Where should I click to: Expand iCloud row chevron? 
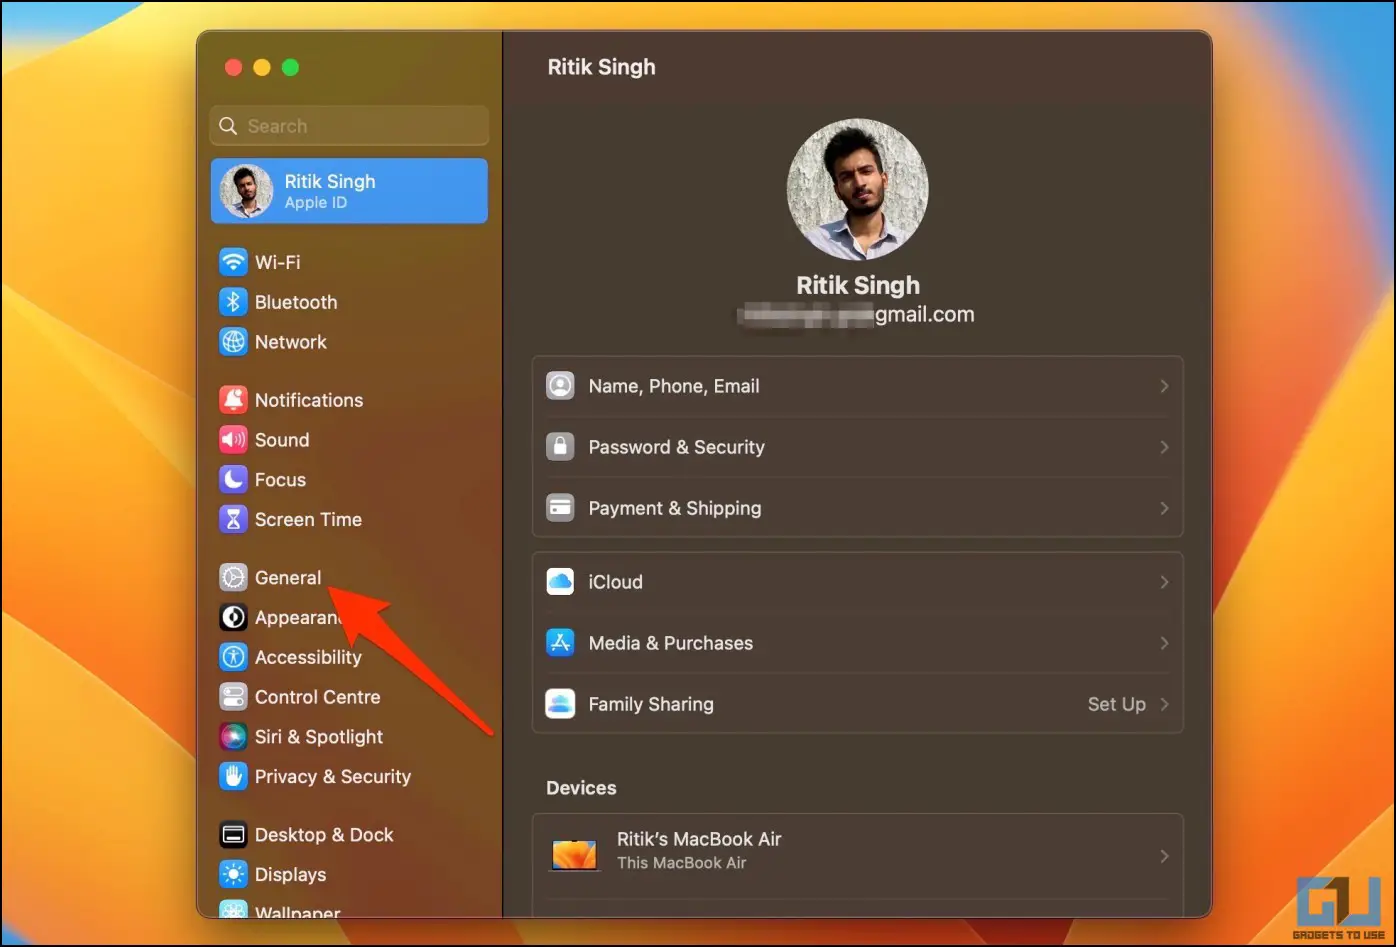coord(1164,582)
